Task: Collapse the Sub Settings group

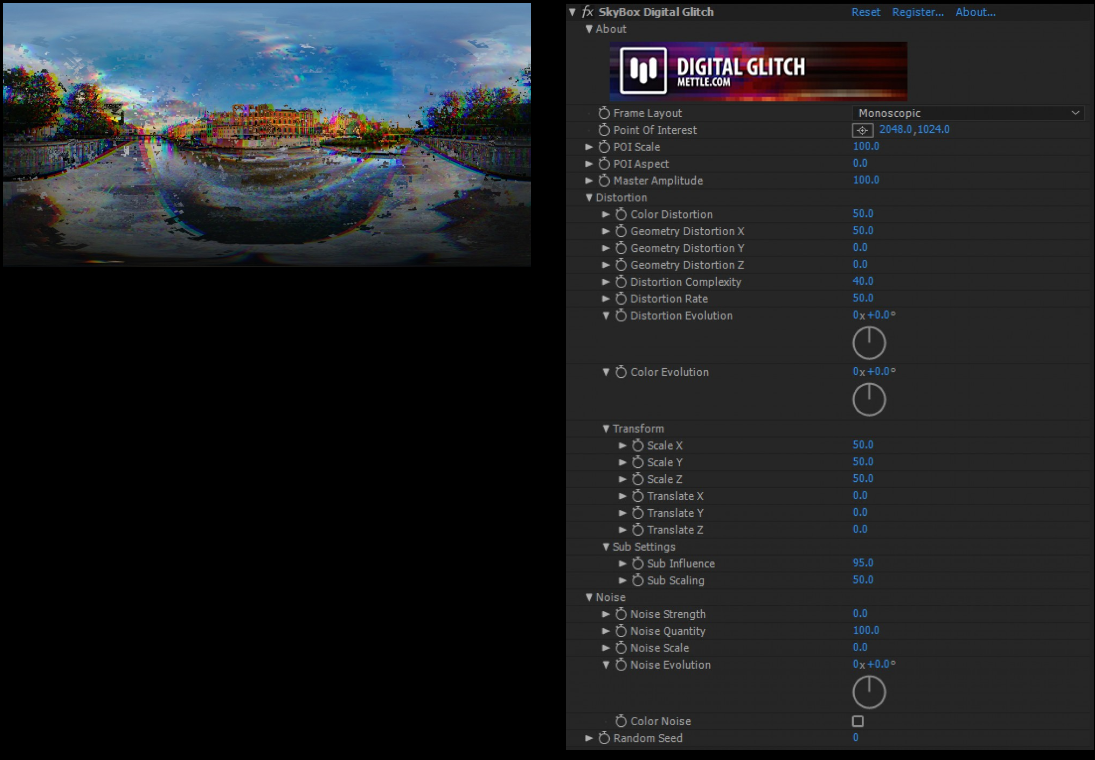Action: point(606,547)
